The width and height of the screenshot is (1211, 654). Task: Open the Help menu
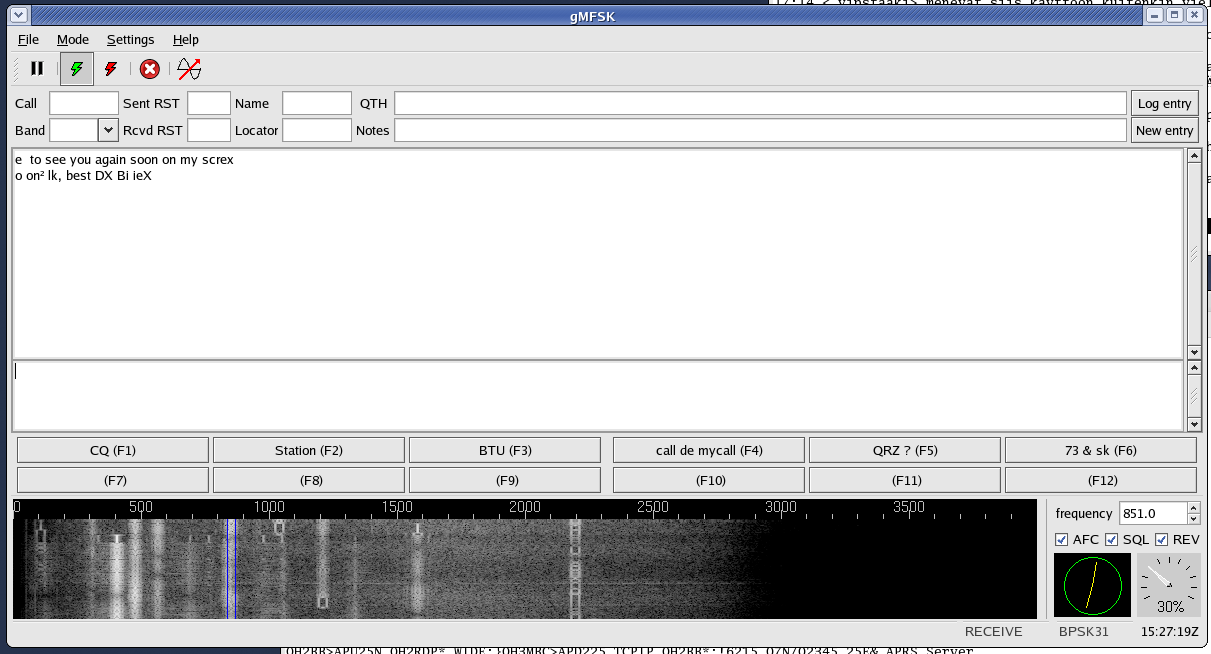coord(186,40)
